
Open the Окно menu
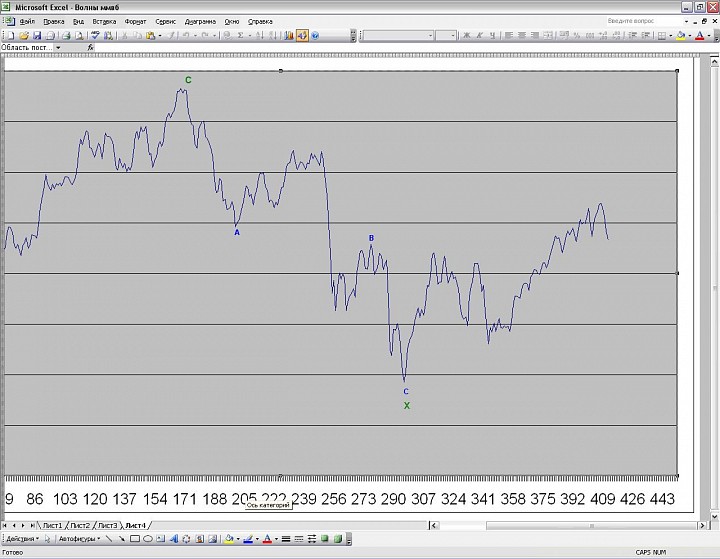tap(232, 21)
